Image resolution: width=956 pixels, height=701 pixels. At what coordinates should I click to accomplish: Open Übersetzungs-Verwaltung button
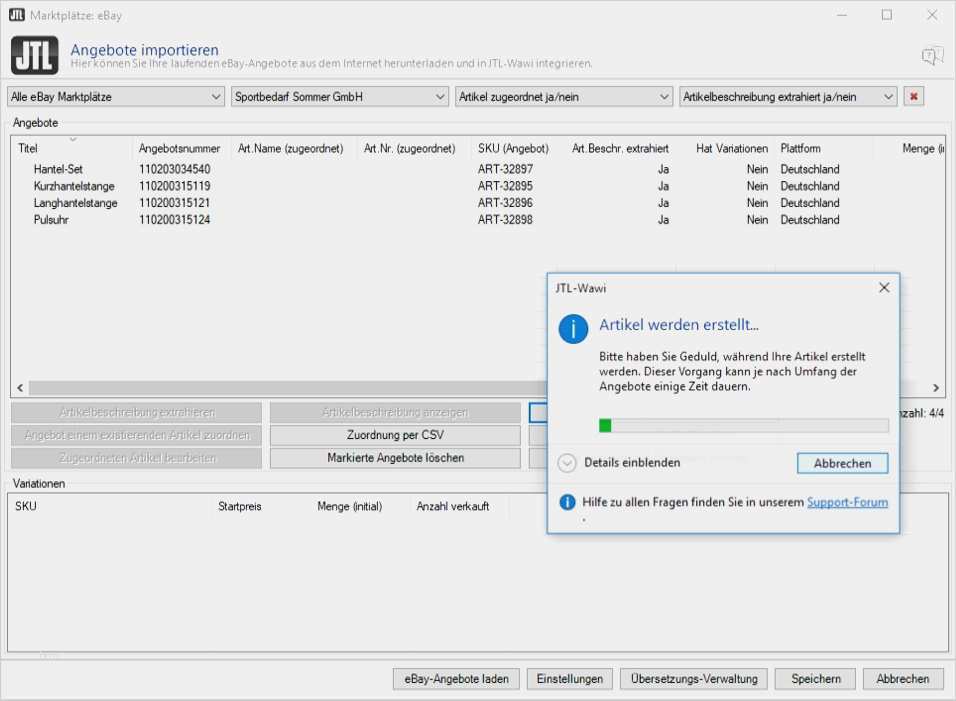tap(694, 679)
